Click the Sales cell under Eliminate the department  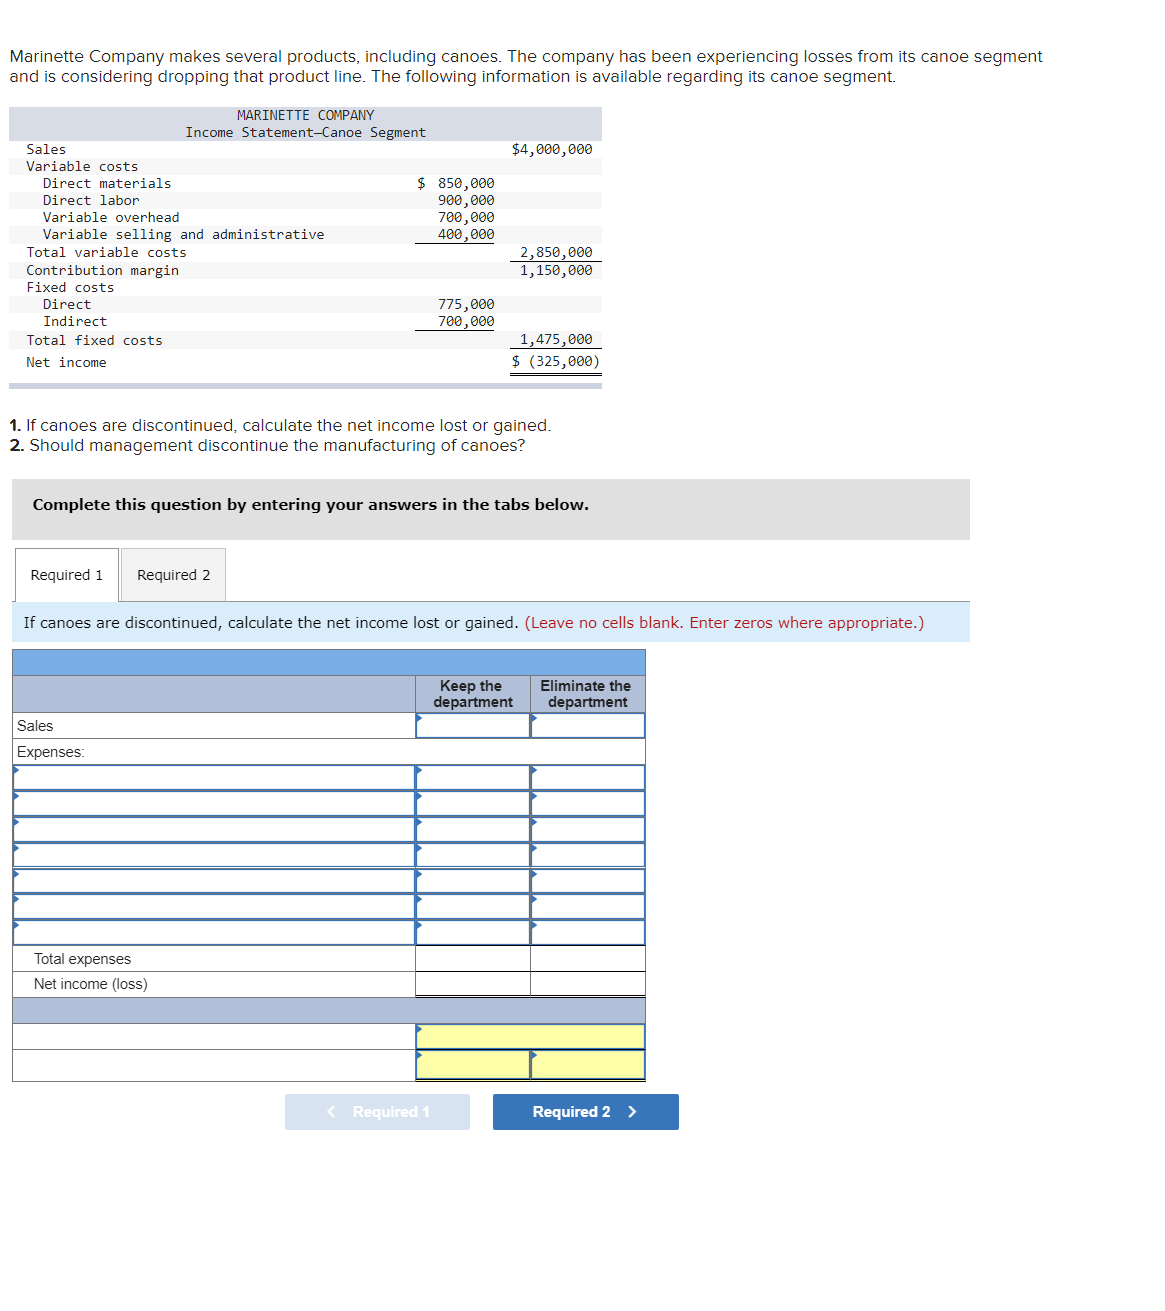pyautogui.click(x=586, y=726)
